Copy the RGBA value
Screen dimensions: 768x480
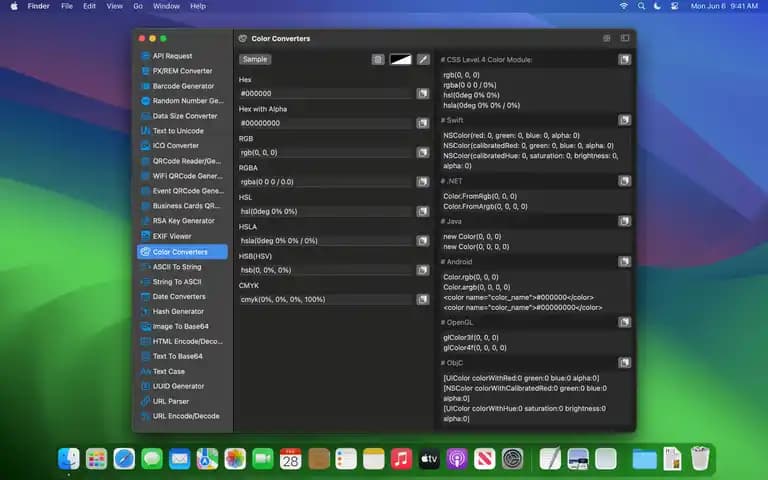pos(423,182)
